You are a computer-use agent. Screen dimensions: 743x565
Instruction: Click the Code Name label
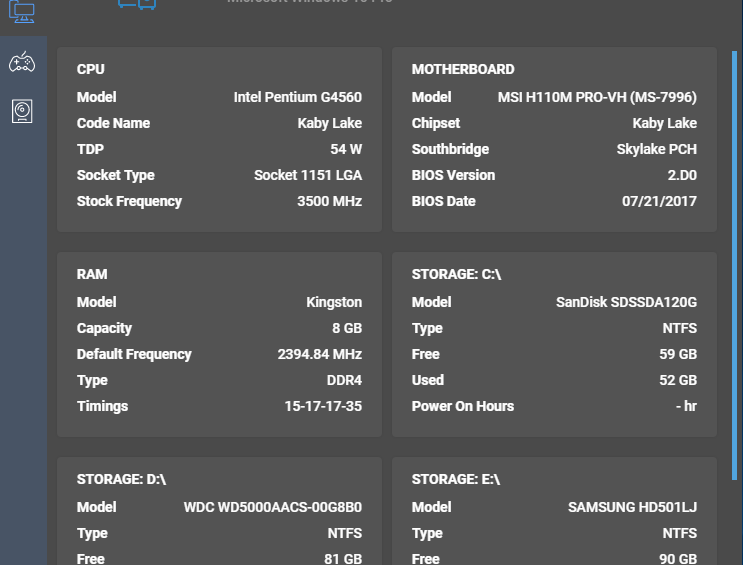pyautogui.click(x=113, y=123)
